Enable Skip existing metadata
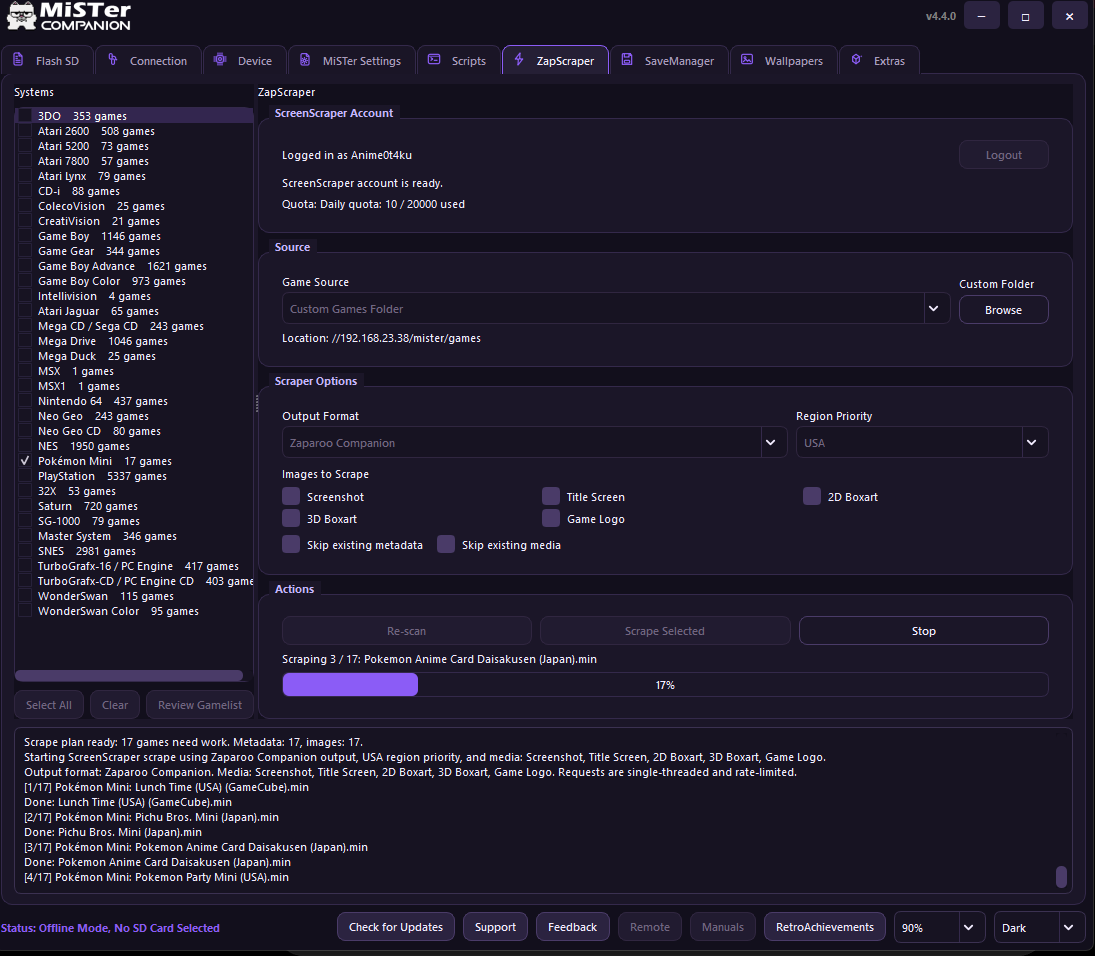The width and height of the screenshot is (1095, 956). click(291, 545)
